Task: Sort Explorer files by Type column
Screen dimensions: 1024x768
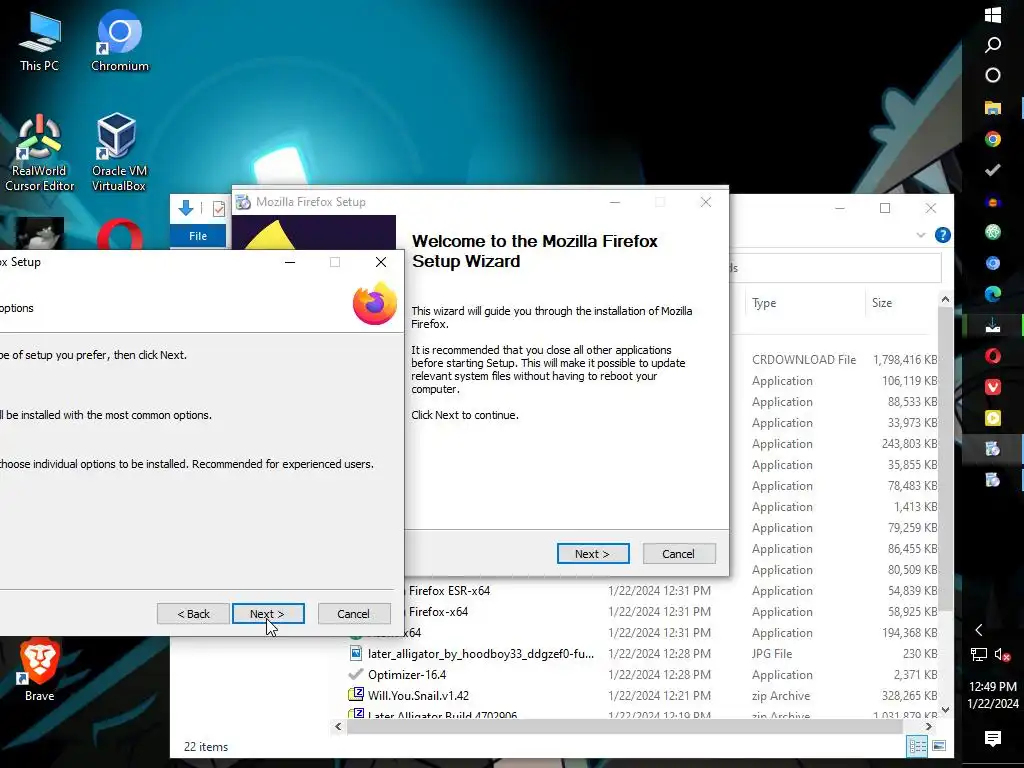Action: tap(803, 303)
